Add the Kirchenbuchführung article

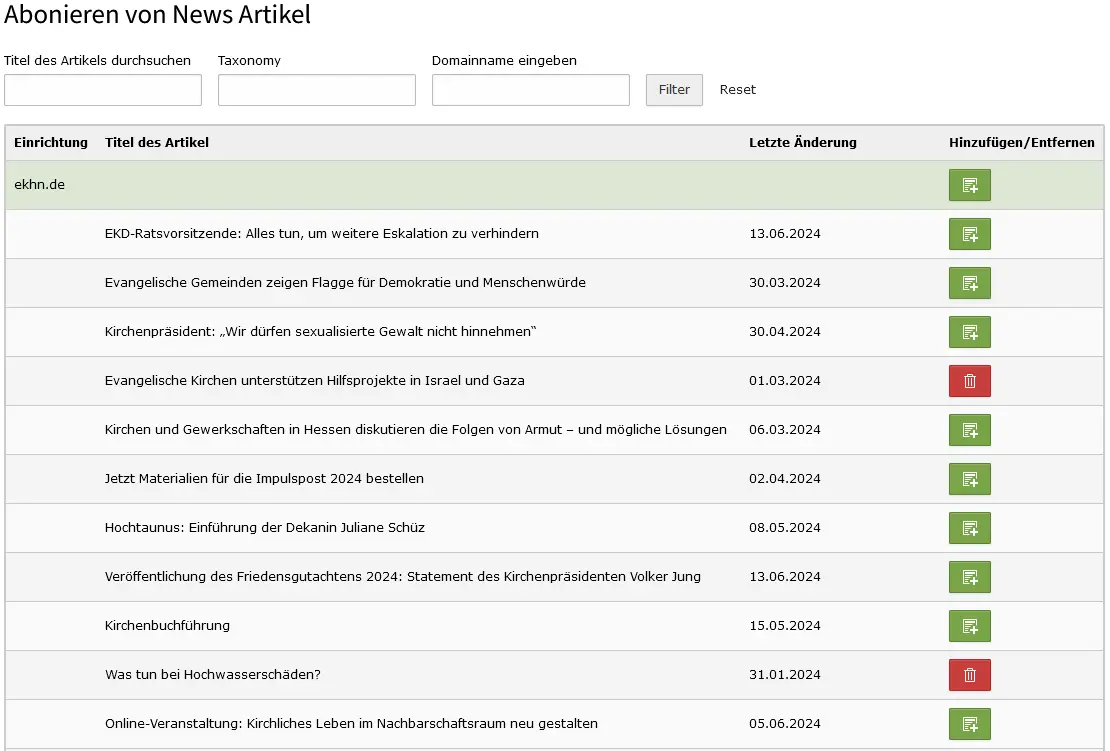point(969,626)
